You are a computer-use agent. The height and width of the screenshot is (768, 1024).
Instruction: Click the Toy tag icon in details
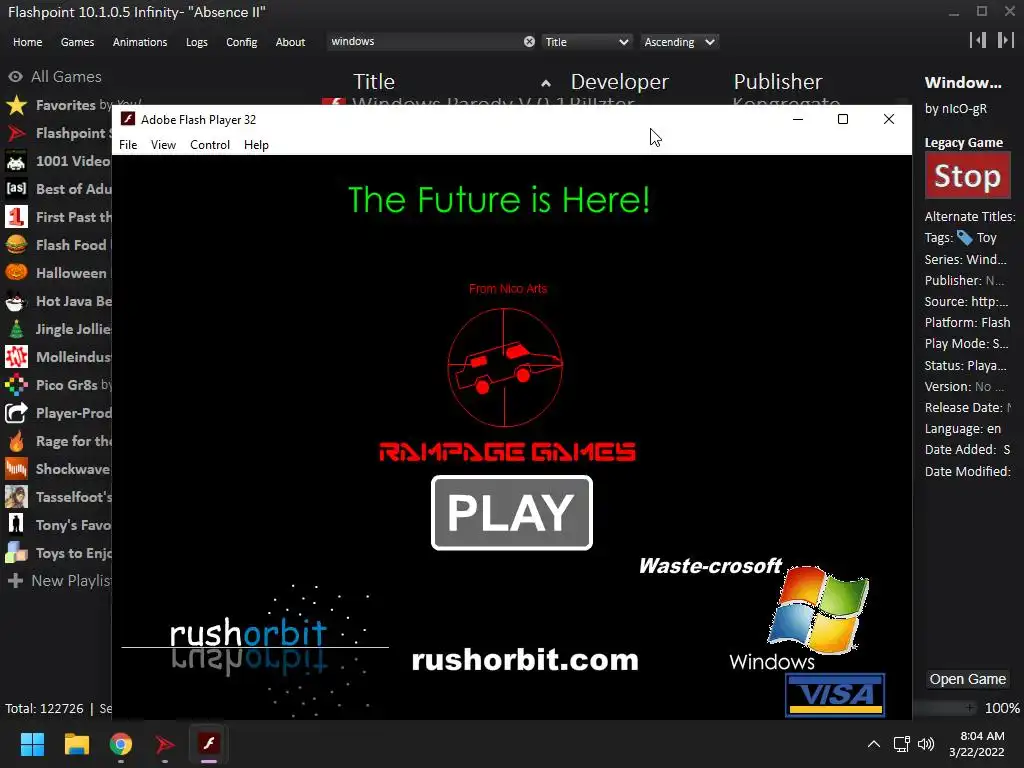tap(965, 238)
